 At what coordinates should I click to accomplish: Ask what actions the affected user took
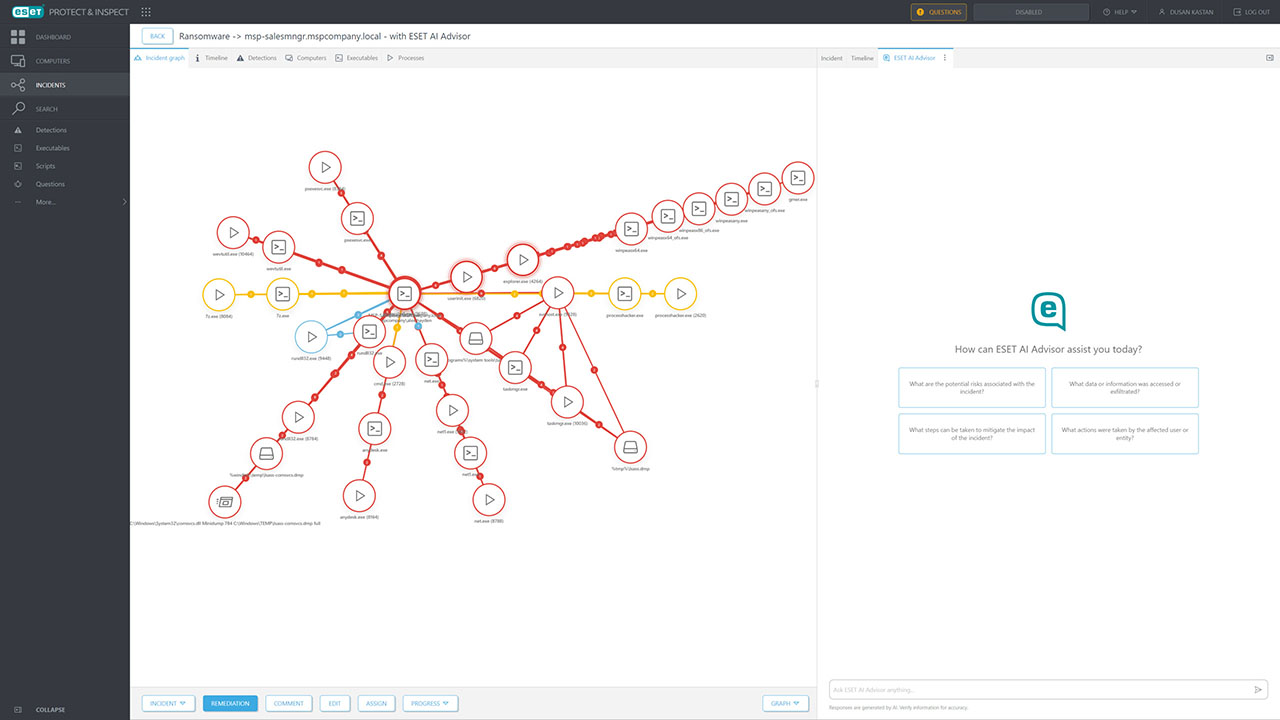(x=1125, y=434)
